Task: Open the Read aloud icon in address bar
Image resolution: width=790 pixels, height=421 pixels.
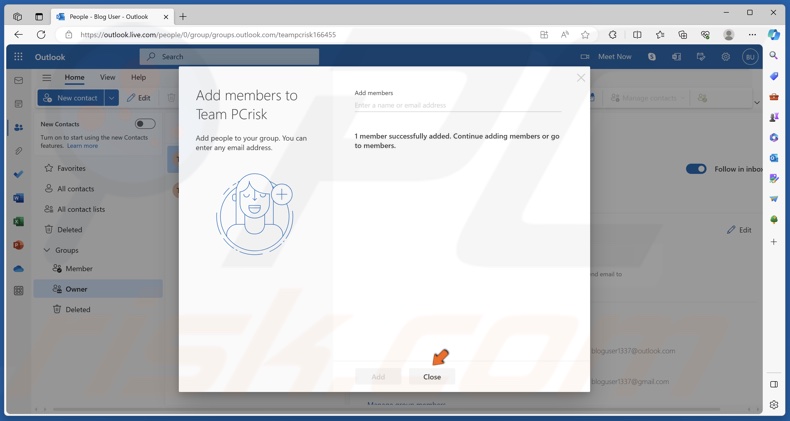Action: tap(564, 35)
